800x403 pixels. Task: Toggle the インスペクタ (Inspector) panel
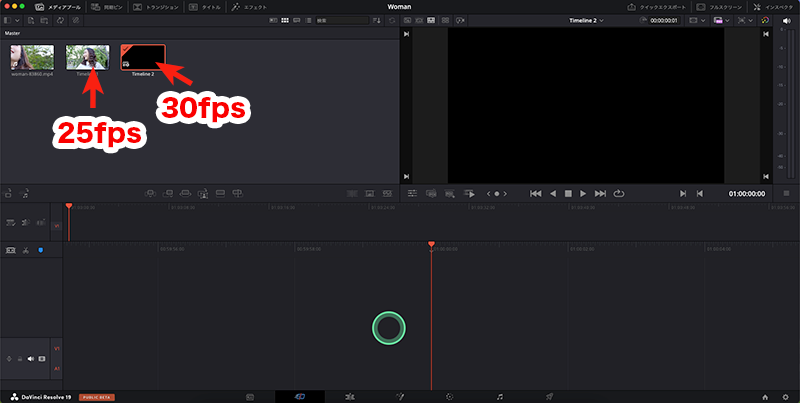[x=773, y=7]
